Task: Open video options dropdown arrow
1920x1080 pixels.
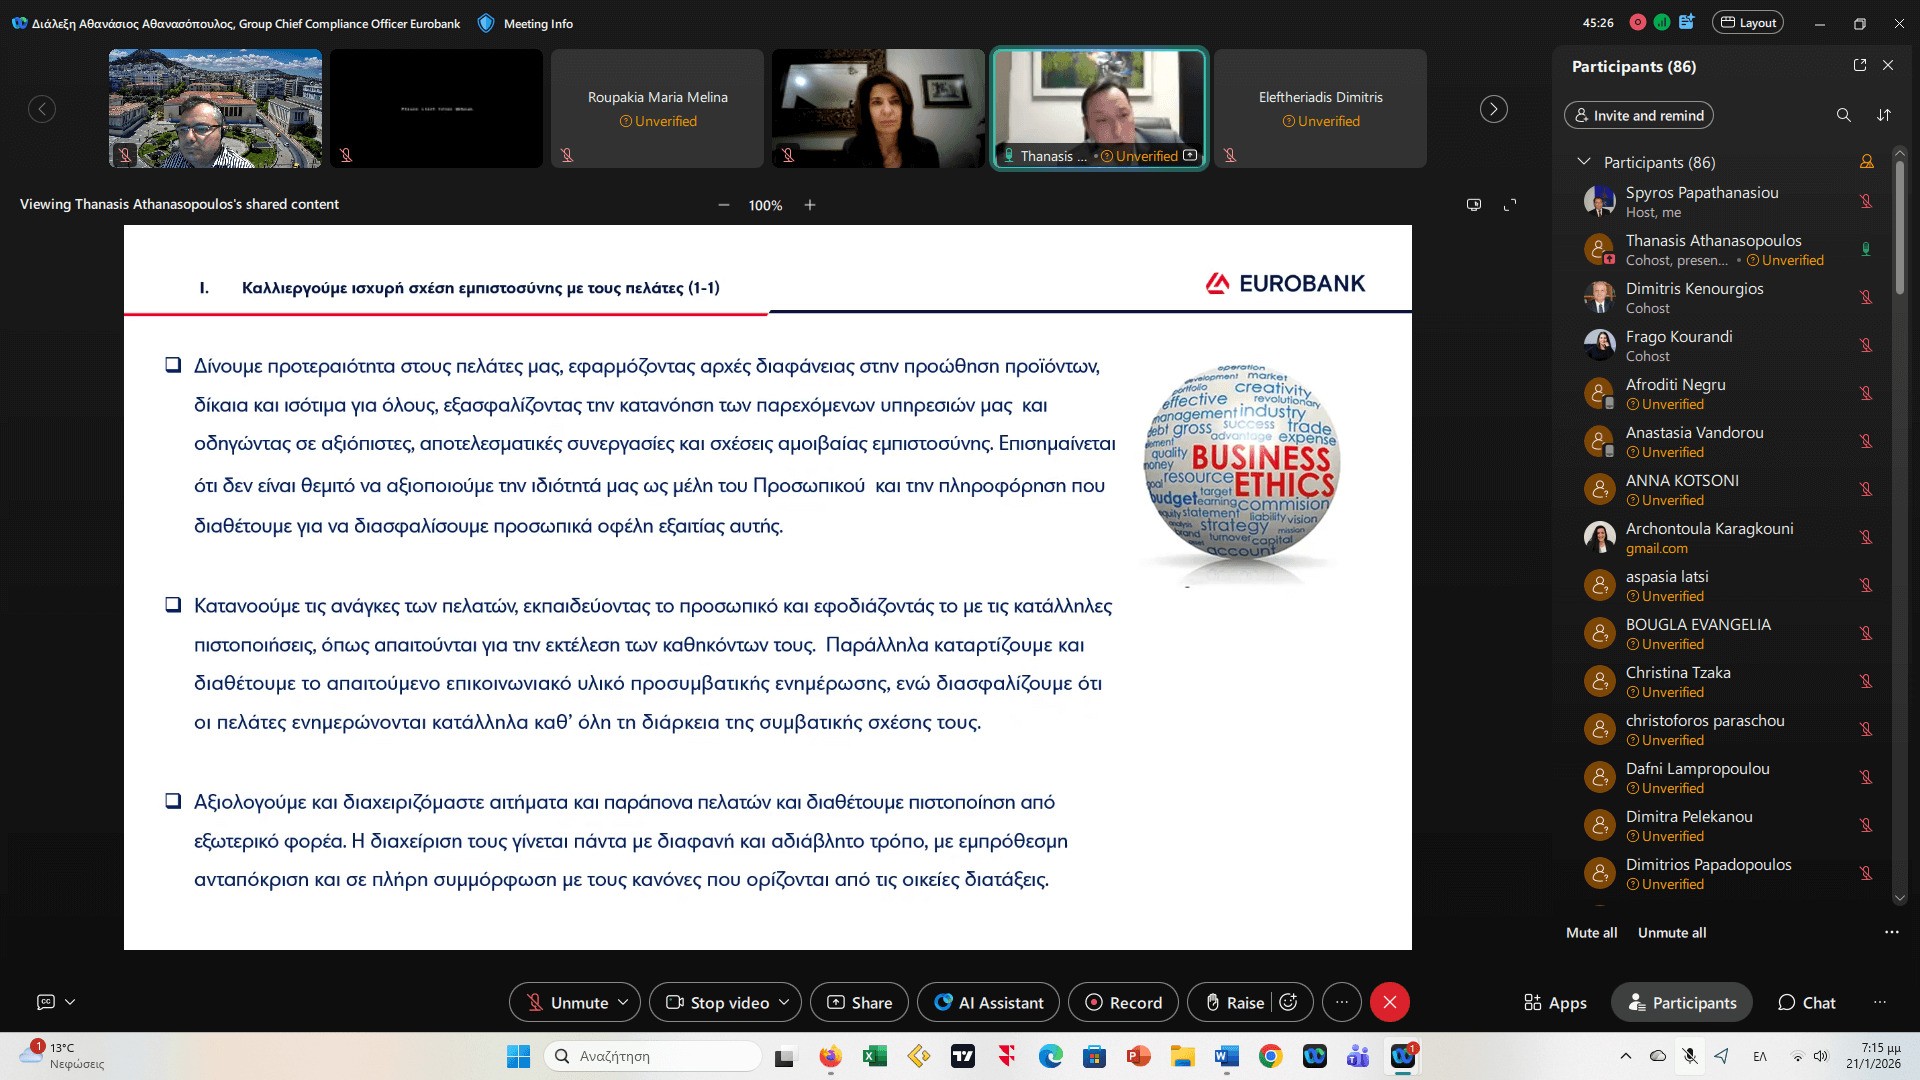Action: click(x=784, y=1002)
